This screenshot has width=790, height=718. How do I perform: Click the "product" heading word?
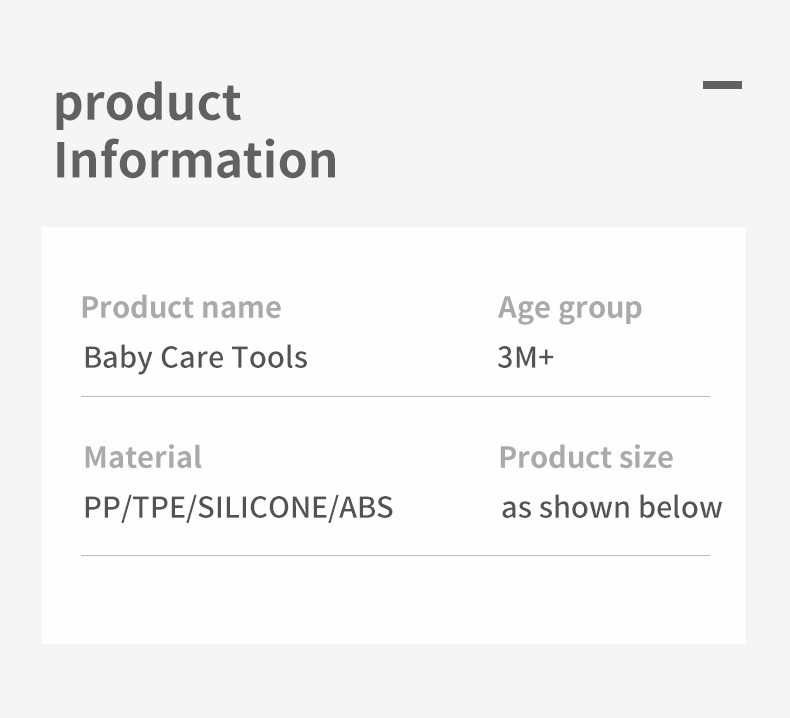tap(147, 103)
